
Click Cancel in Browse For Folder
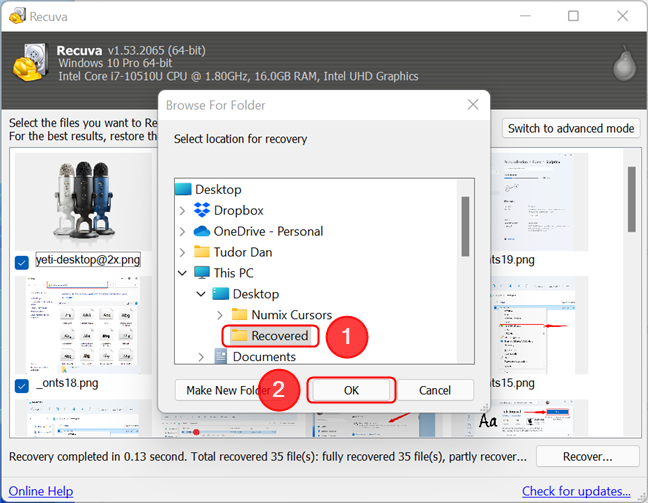pyautogui.click(x=435, y=390)
